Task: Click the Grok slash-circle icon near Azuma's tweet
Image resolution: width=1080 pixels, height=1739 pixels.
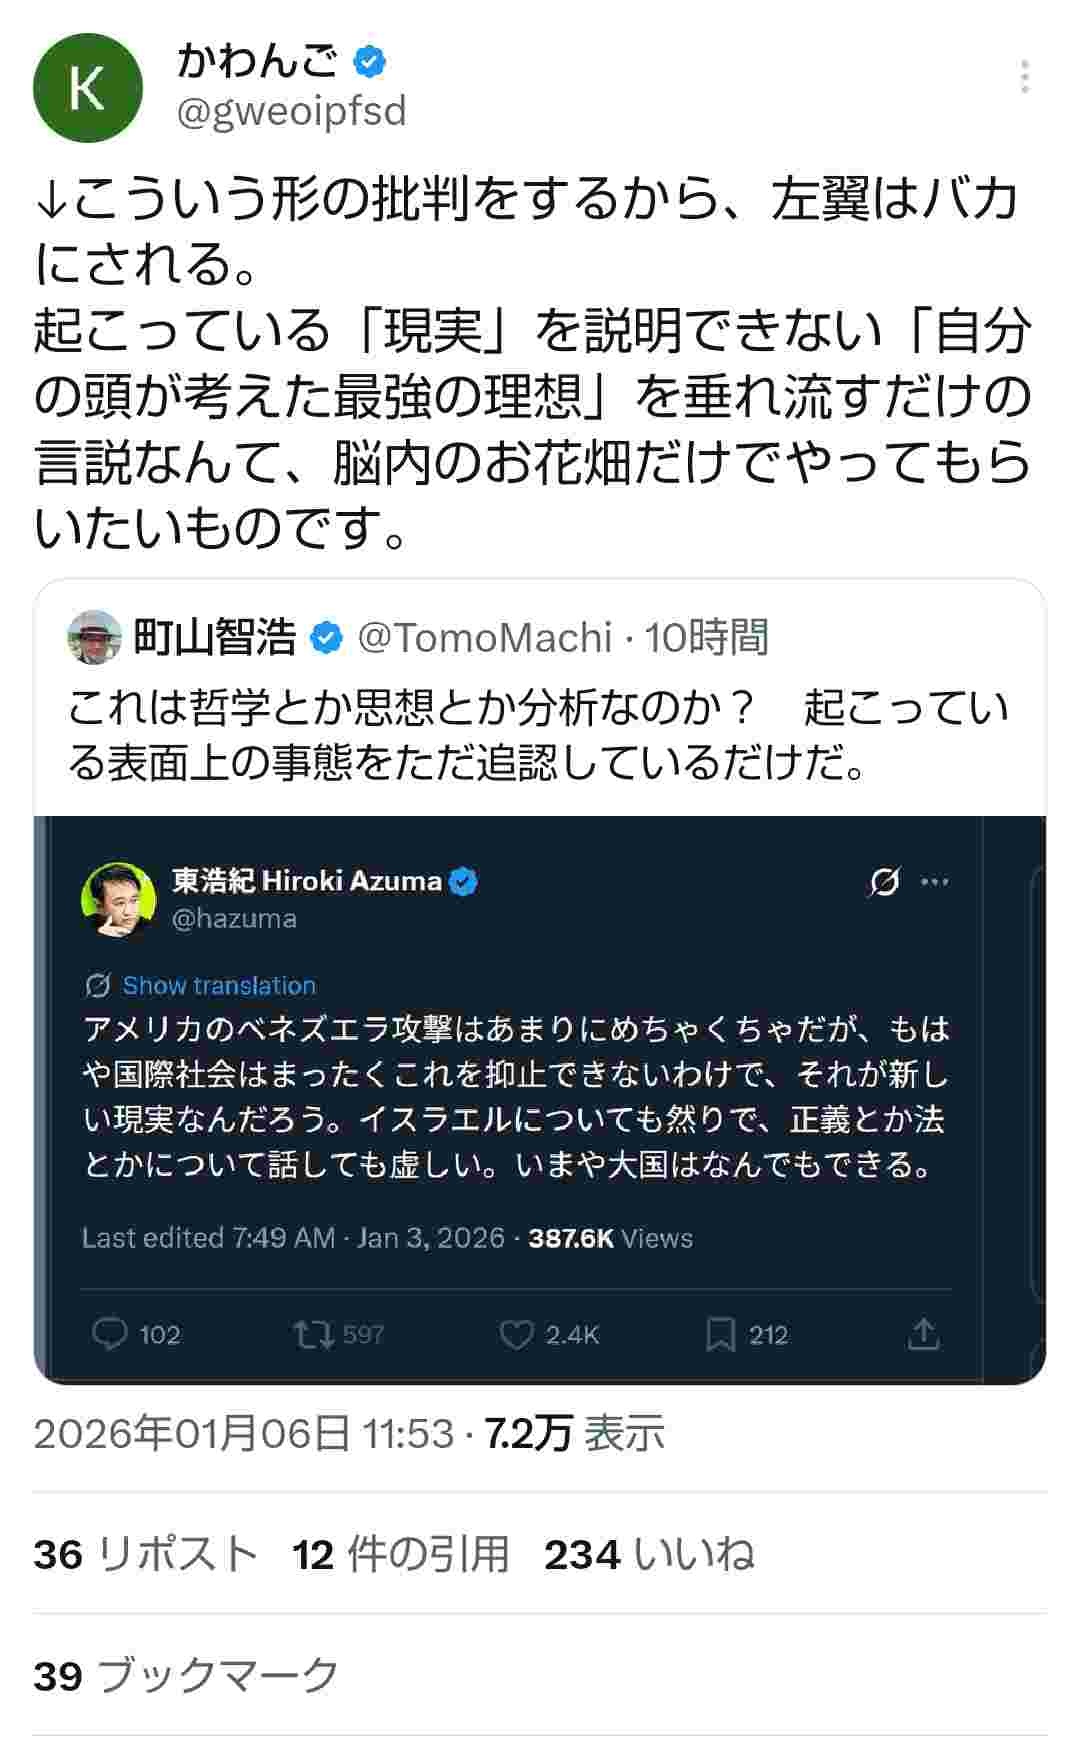Action: point(885,882)
